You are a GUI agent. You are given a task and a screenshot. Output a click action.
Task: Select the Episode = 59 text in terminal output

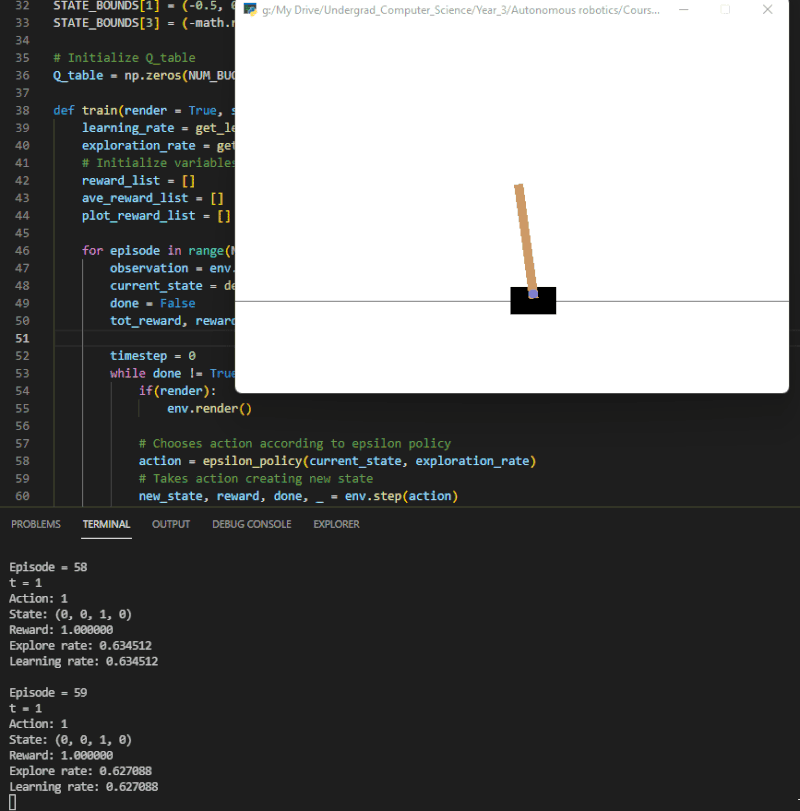[x=47, y=692]
